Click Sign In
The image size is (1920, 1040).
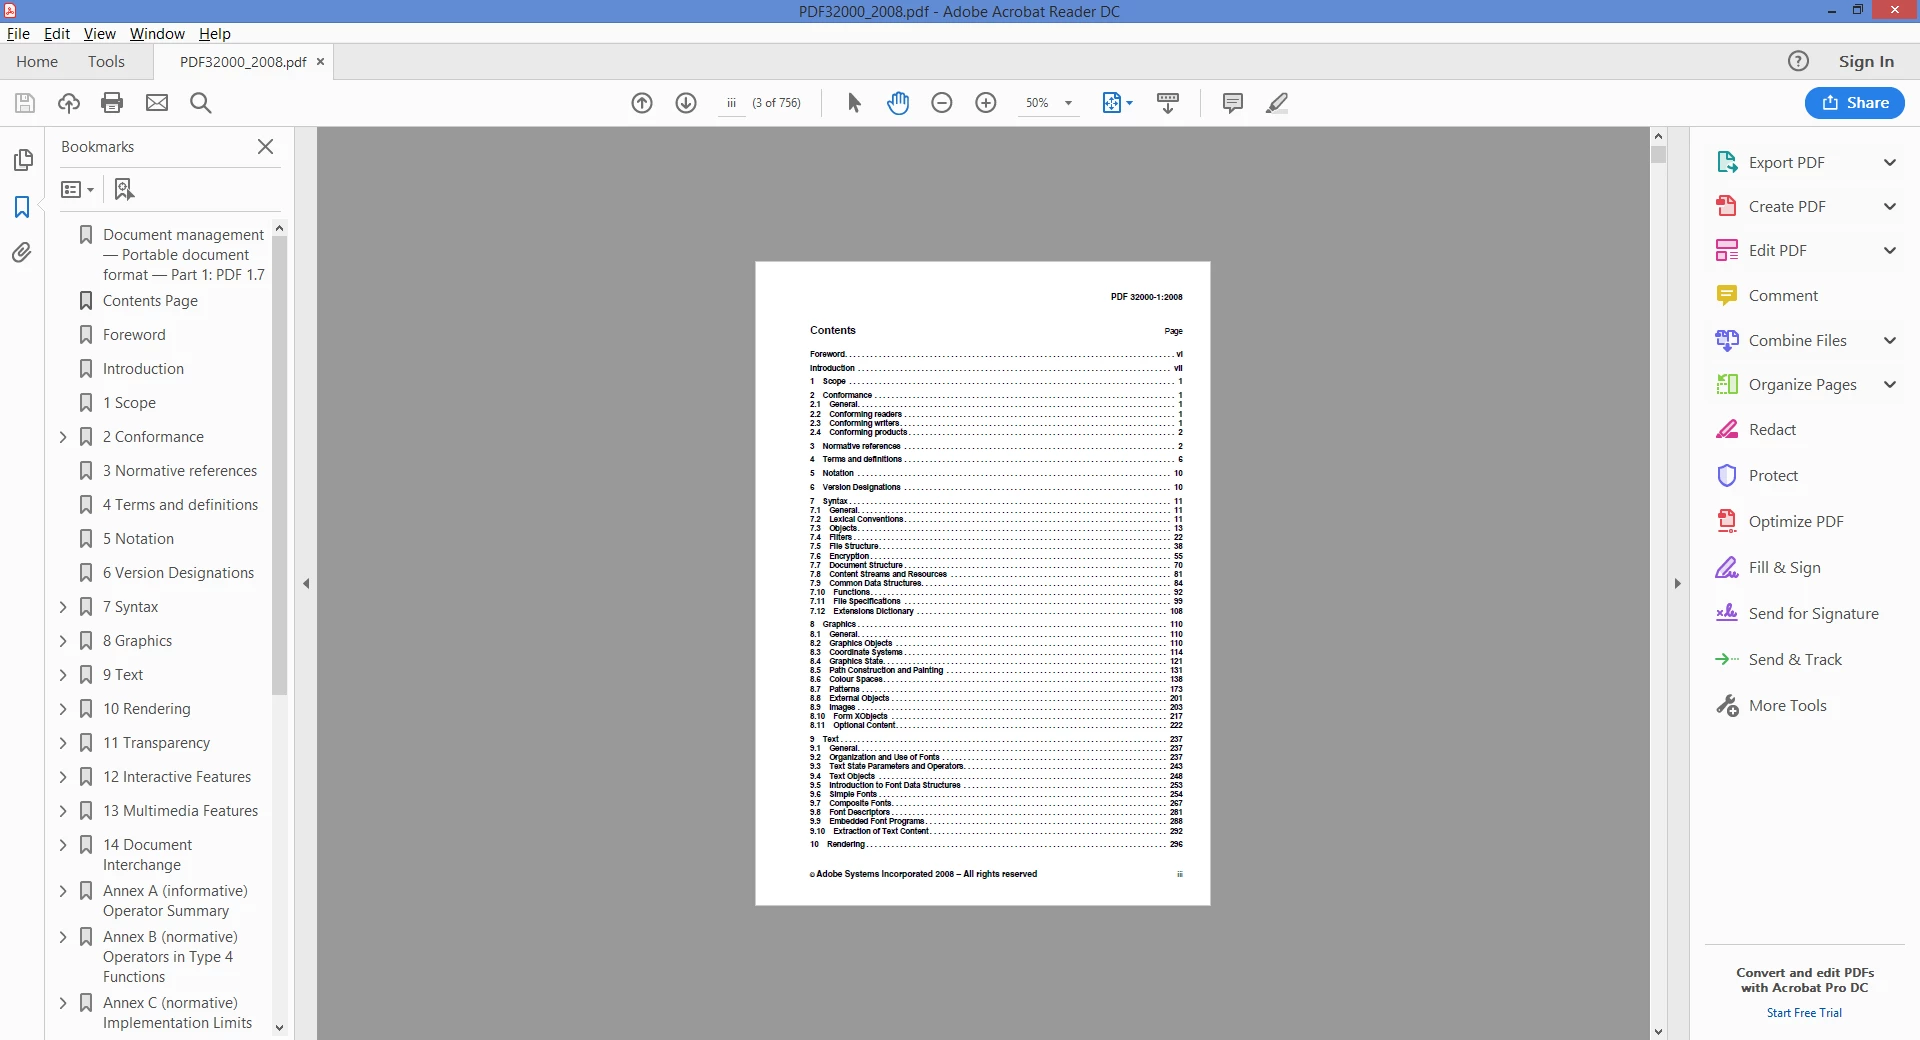pyautogui.click(x=1866, y=61)
